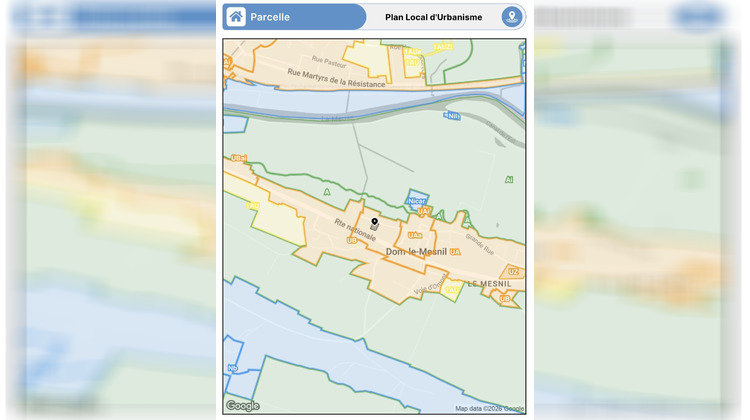Click the Rue Pasteur street label

(329, 61)
